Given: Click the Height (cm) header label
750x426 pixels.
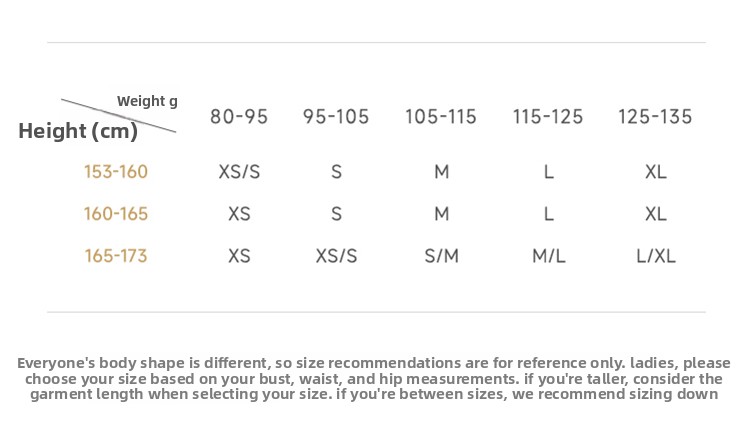Looking at the screenshot, I should point(78,131).
